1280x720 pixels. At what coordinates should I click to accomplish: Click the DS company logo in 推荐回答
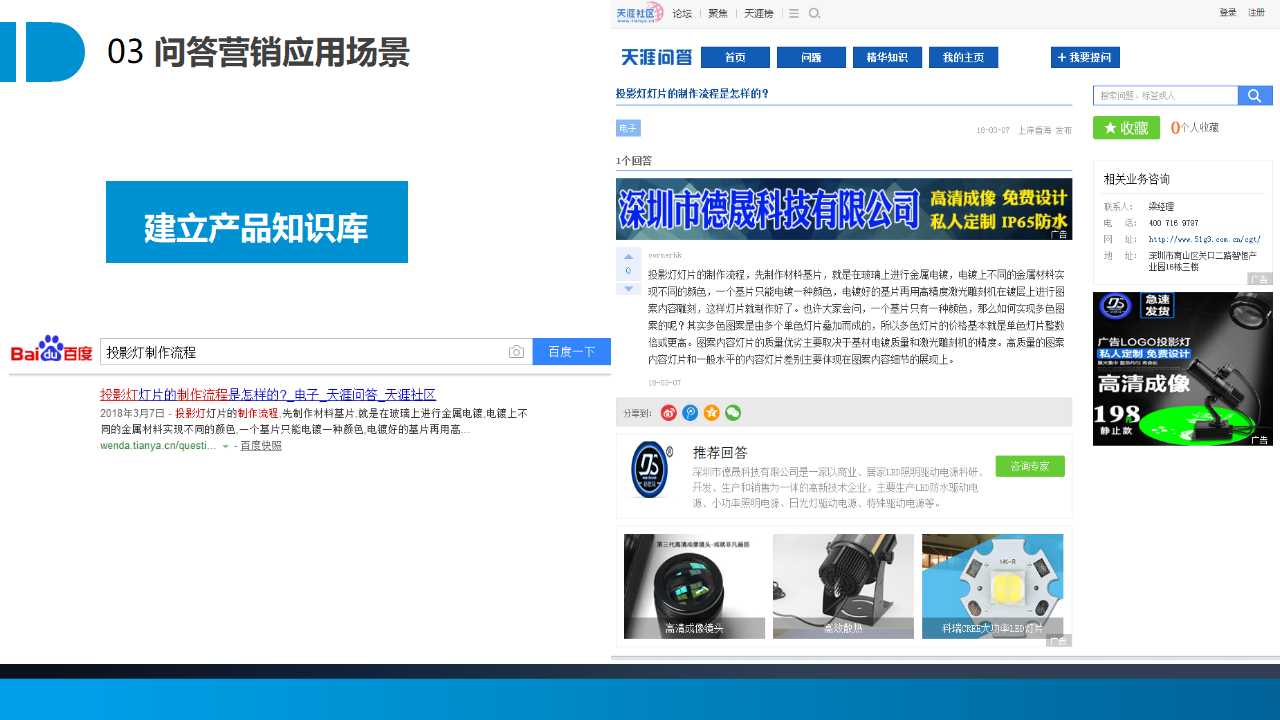tap(651, 470)
